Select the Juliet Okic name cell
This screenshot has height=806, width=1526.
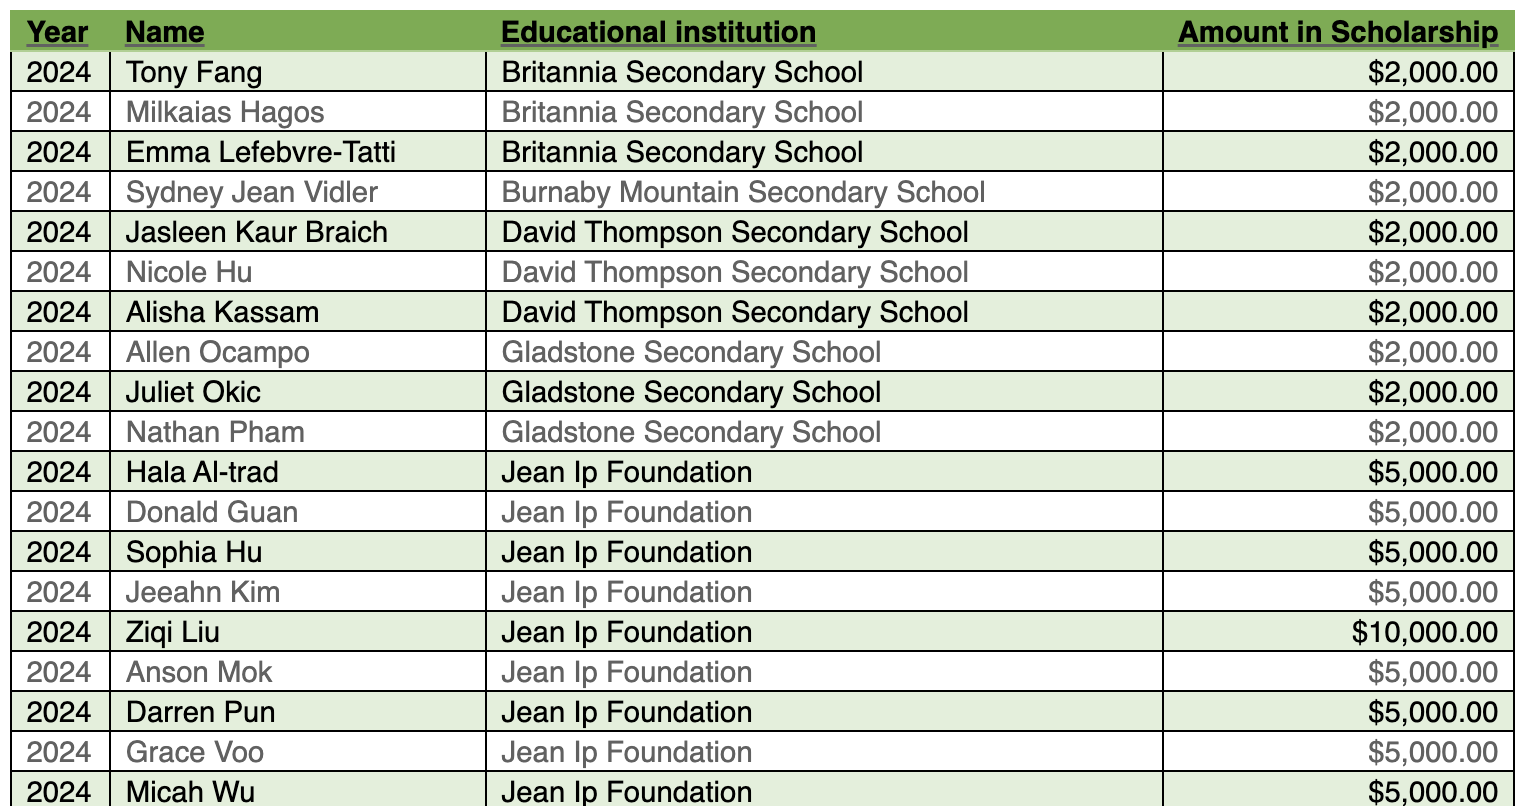(x=193, y=392)
